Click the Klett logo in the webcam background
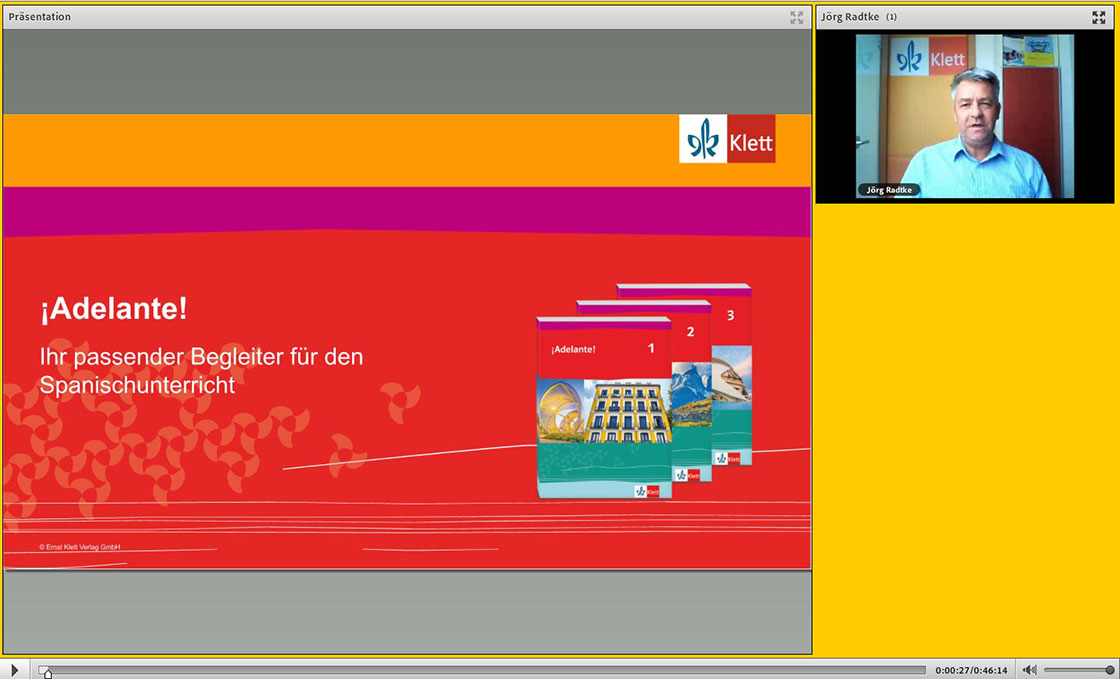 pyautogui.click(x=931, y=57)
